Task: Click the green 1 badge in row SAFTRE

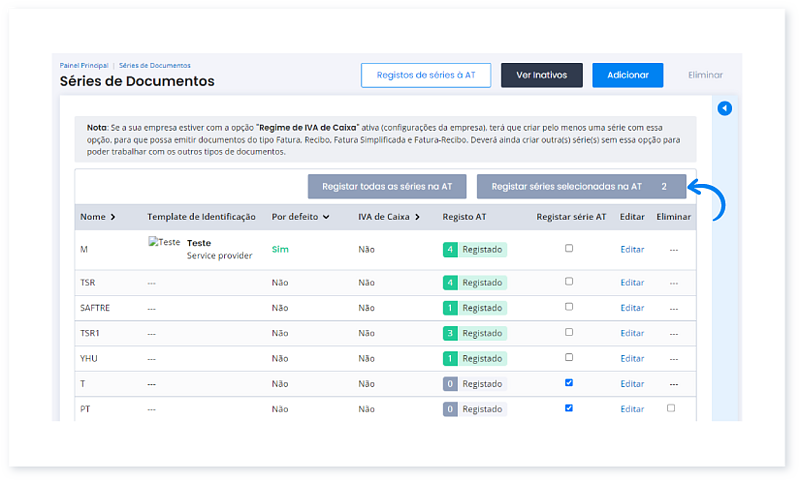Action: (x=450, y=308)
